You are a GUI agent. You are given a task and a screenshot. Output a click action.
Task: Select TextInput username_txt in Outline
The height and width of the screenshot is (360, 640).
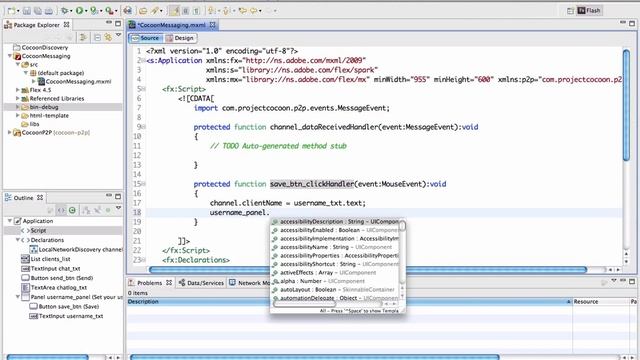pyautogui.click(x=67, y=316)
